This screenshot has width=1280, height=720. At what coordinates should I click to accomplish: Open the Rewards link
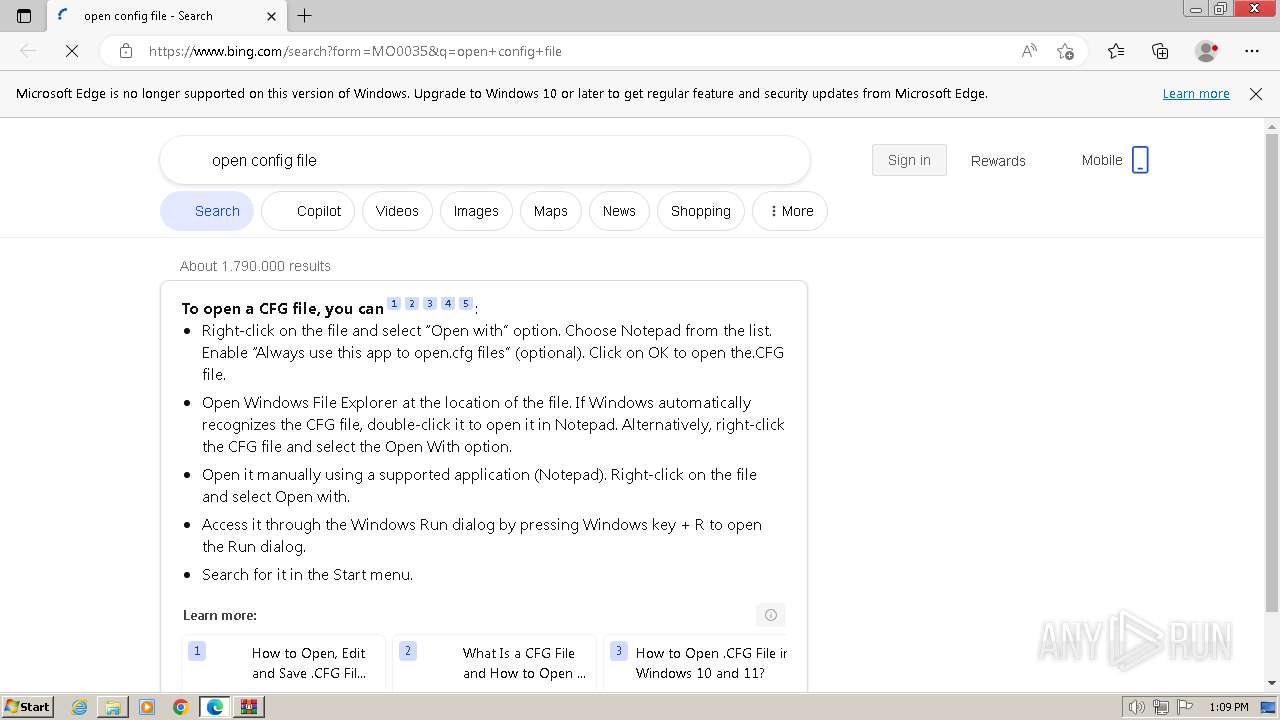coord(998,160)
